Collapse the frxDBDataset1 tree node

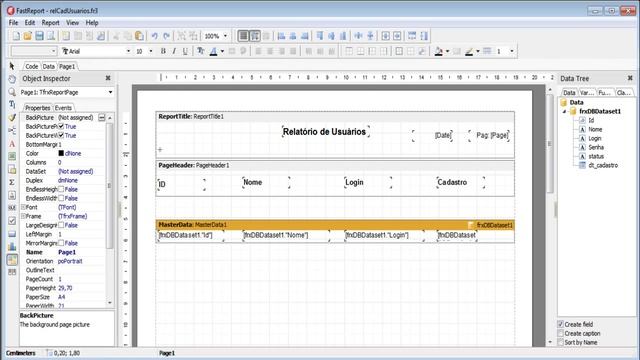564,111
